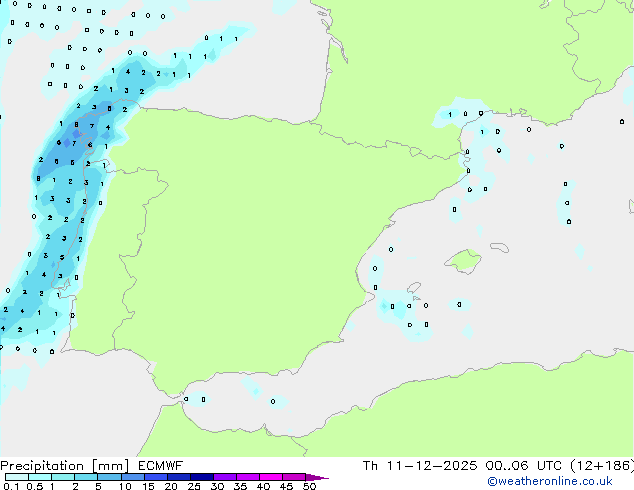Click the '00..06 UTC' time range text

pyautogui.click(x=524, y=466)
